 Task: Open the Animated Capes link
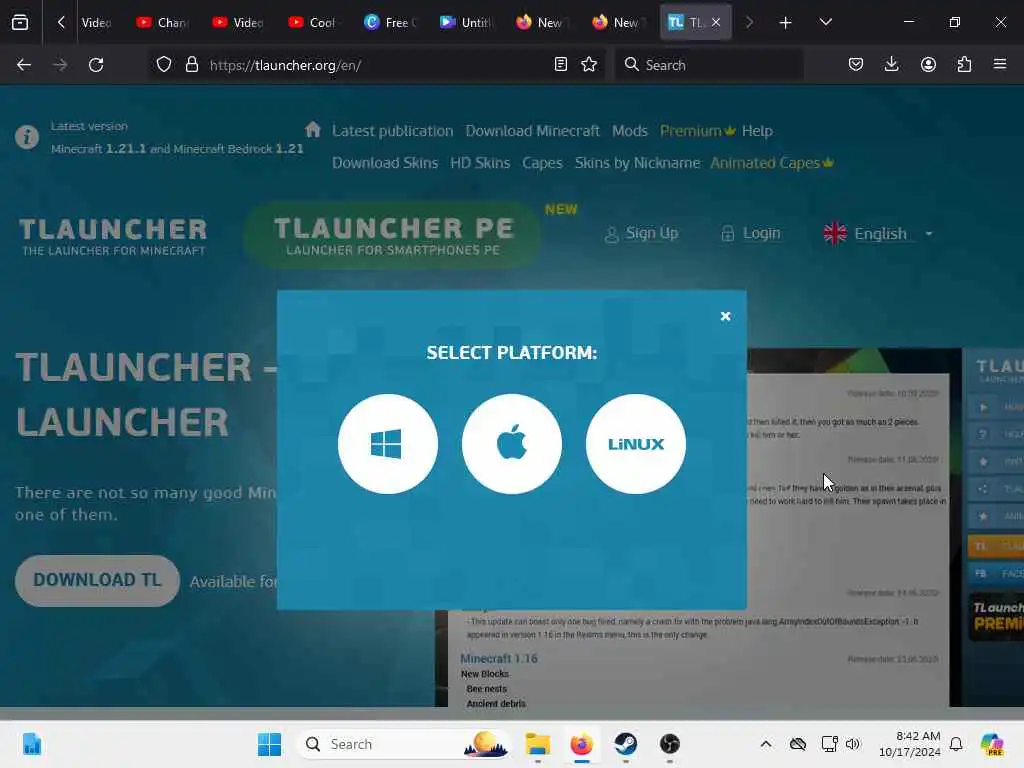[x=771, y=163]
